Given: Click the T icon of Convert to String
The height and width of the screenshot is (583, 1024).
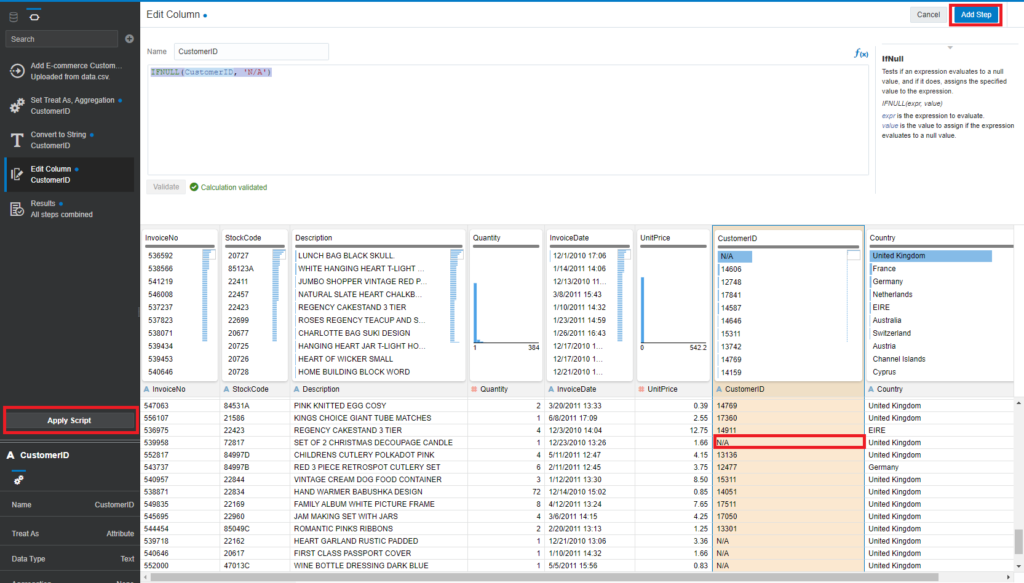Looking at the screenshot, I should pyautogui.click(x=17, y=140).
